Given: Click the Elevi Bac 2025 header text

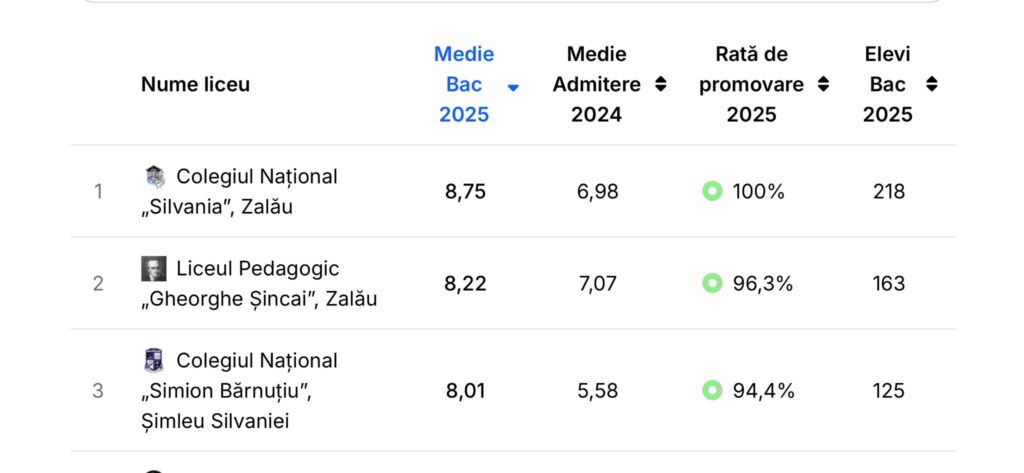Looking at the screenshot, I should click(888, 84).
